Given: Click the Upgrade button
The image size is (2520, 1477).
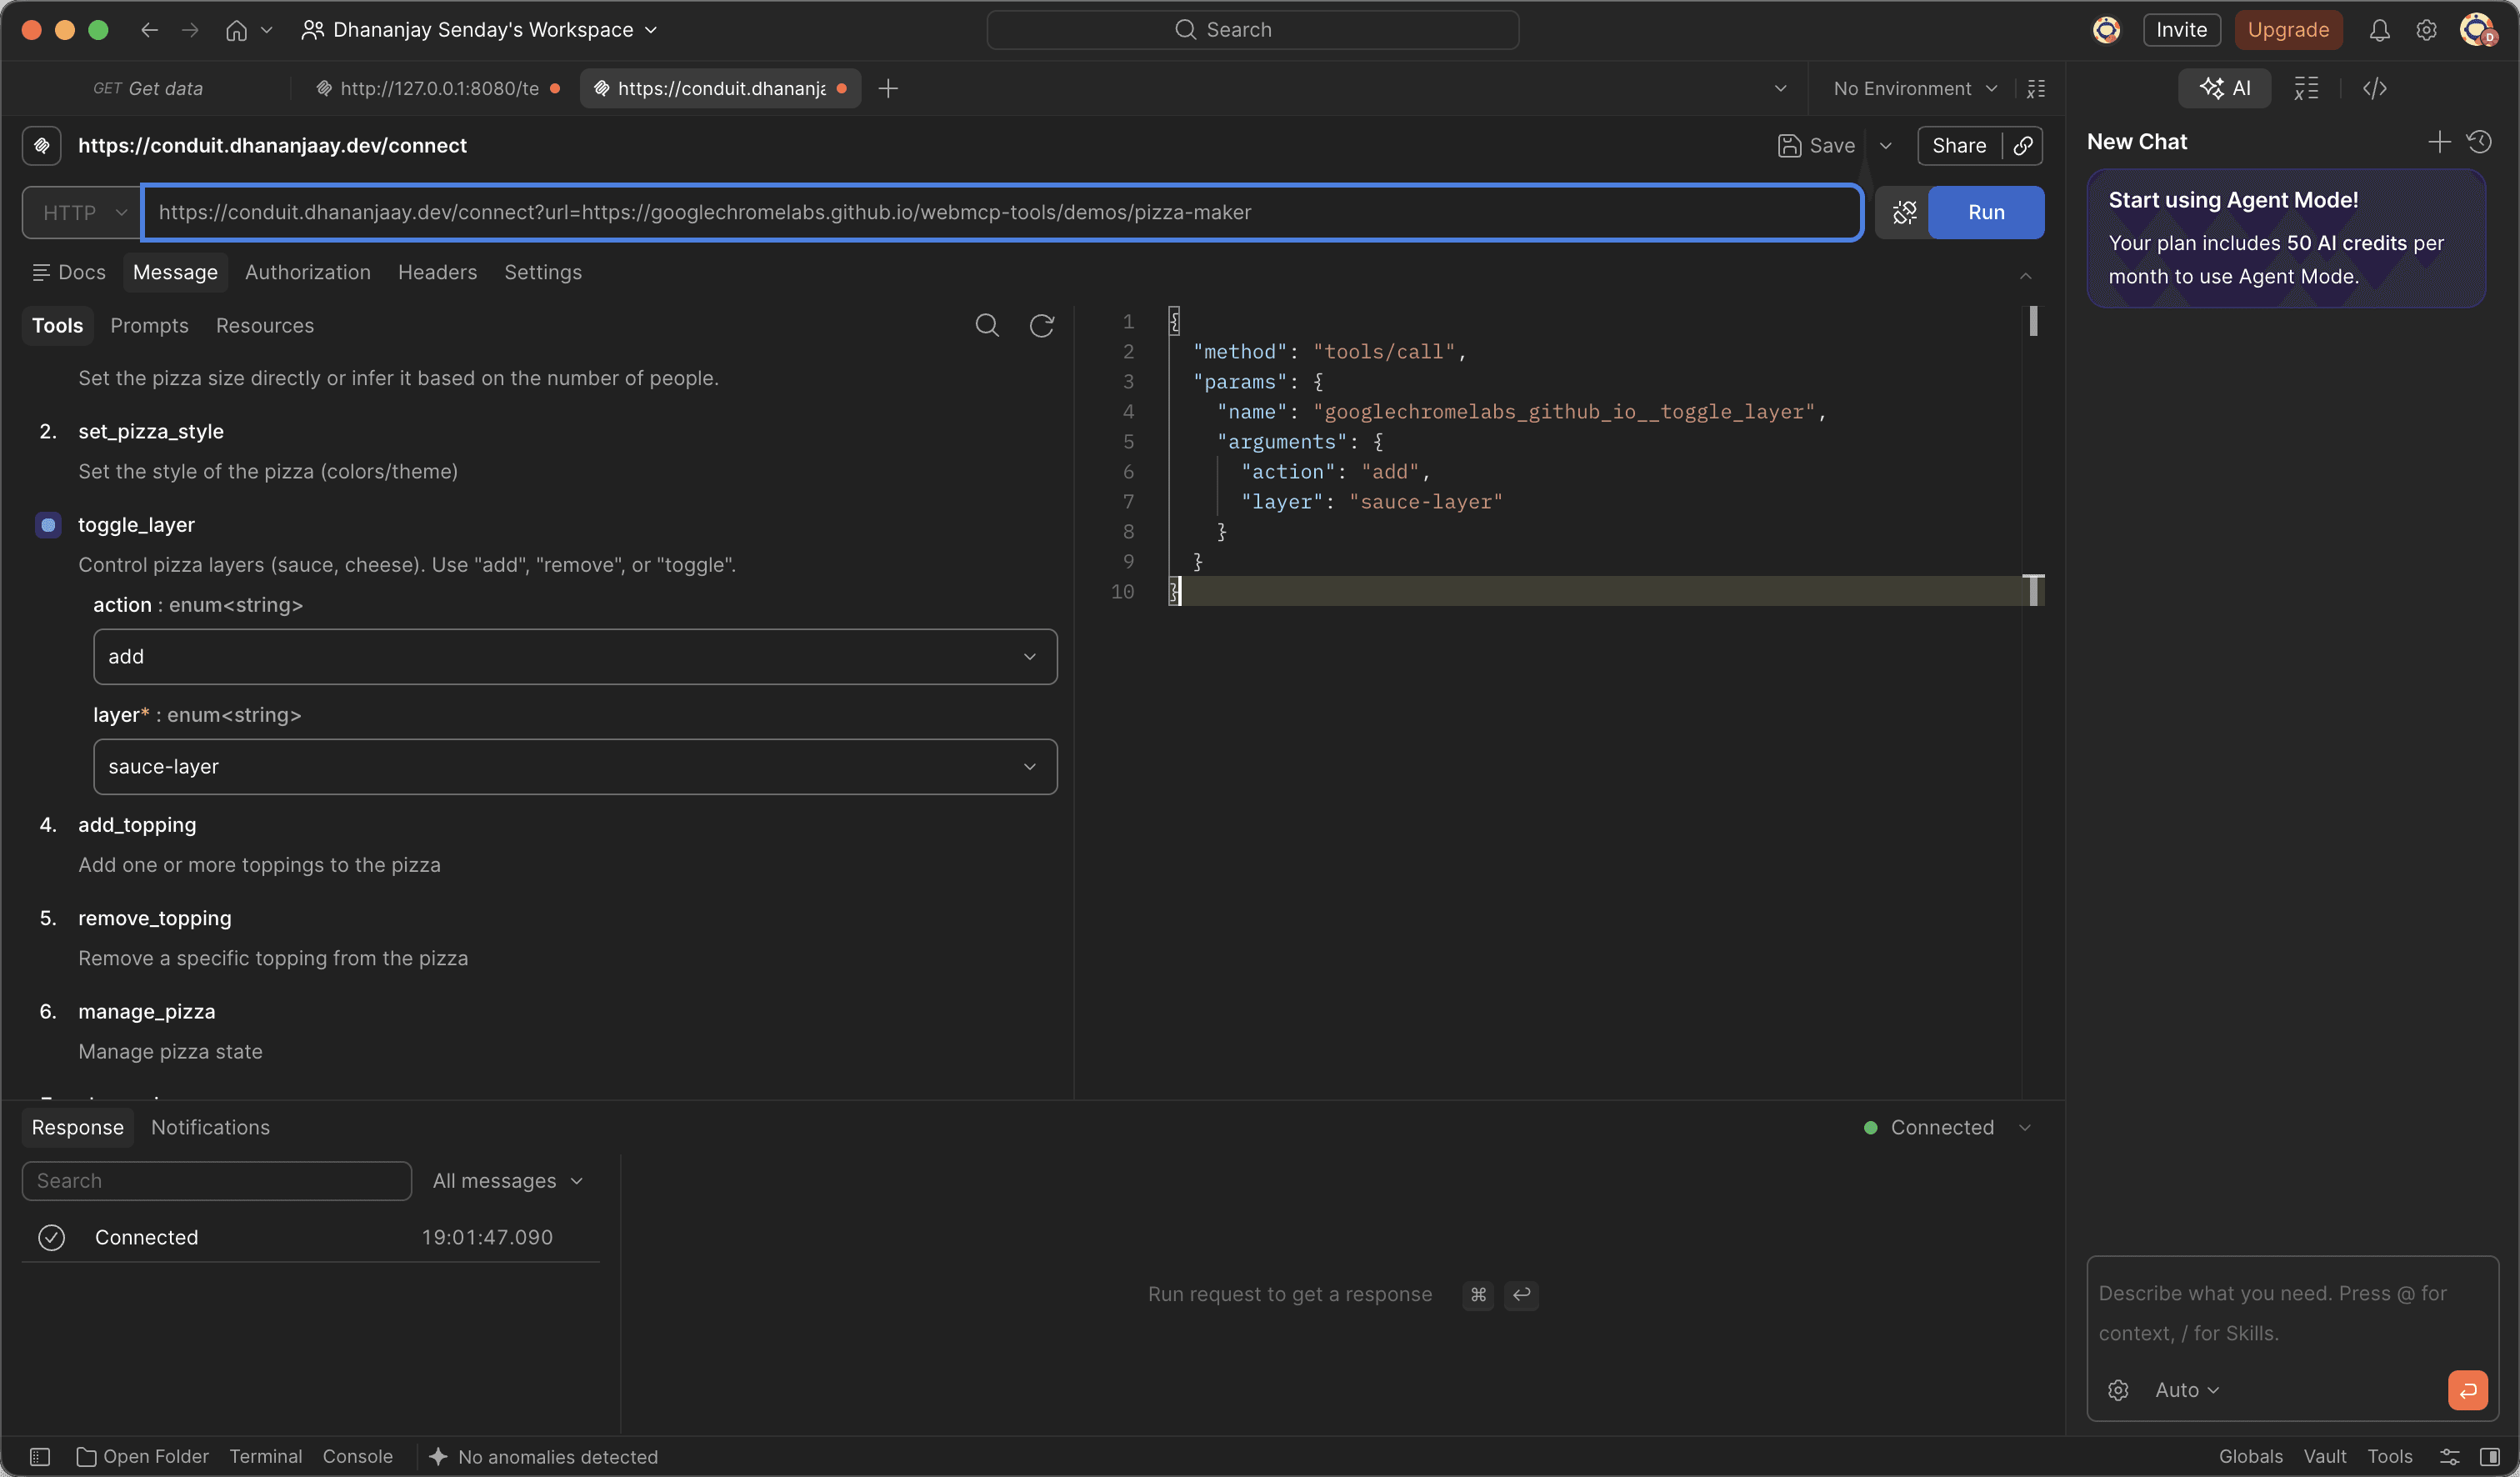Looking at the screenshot, I should (x=2288, y=30).
